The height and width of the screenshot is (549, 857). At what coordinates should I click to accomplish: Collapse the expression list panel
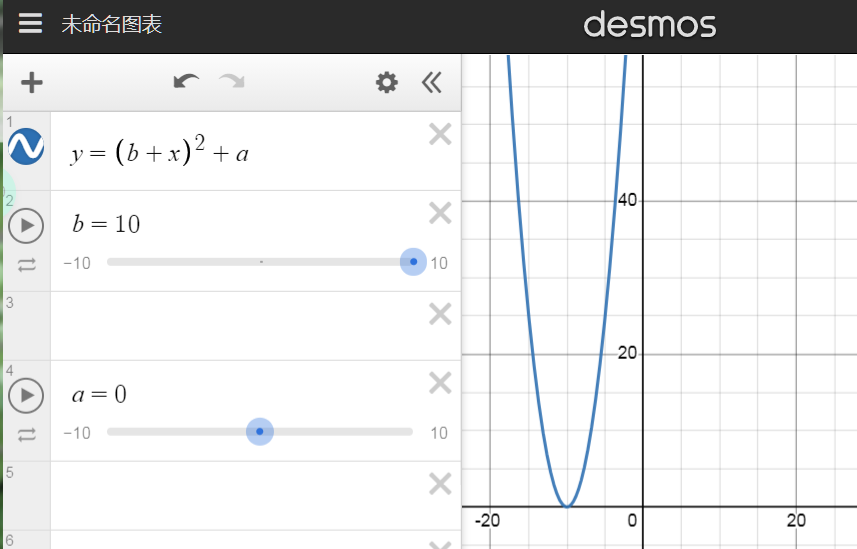tap(431, 83)
